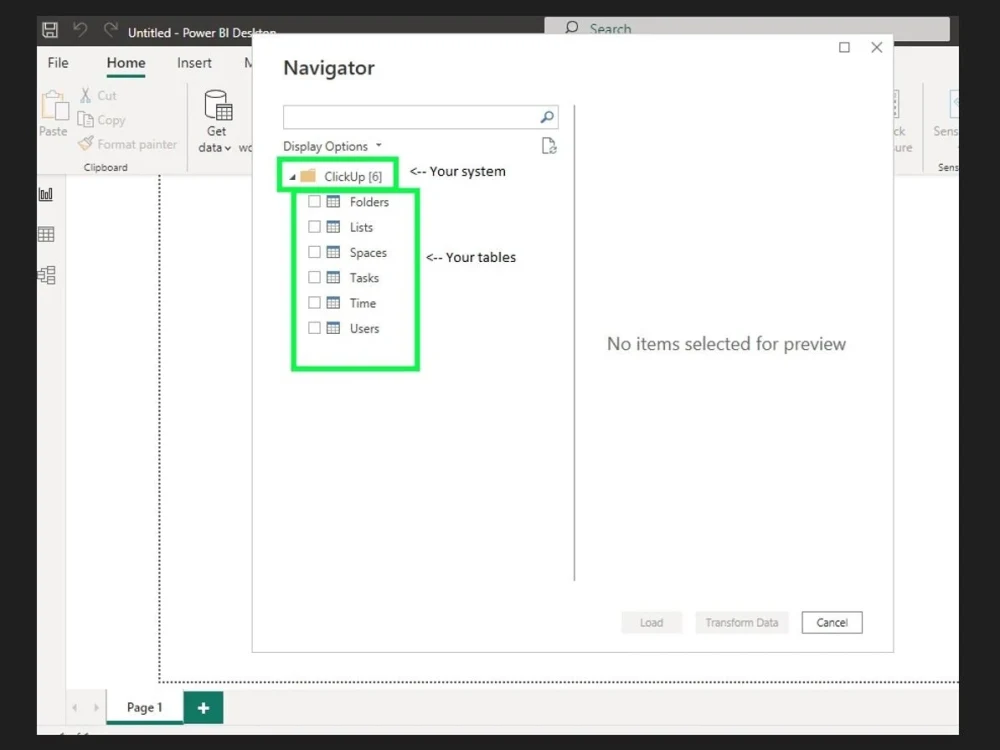Click the refresh preview icon in Navigator
The image size is (1000, 750).
[x=548, y=145]
